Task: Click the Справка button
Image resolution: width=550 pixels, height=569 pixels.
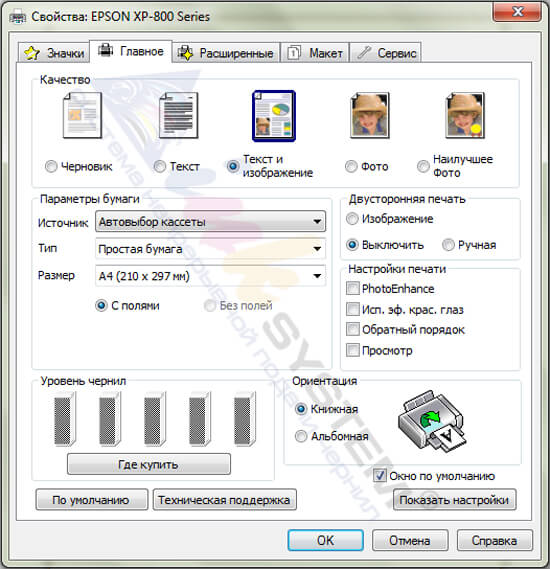Action: point(495,540)
